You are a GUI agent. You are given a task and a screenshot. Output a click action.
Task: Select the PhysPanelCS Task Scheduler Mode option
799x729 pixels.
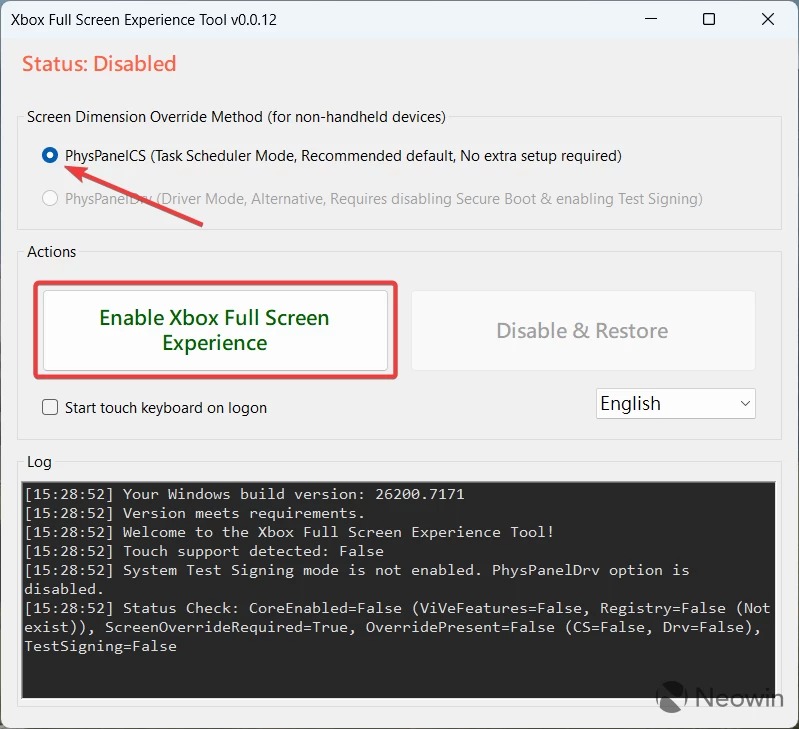(50, 156)
